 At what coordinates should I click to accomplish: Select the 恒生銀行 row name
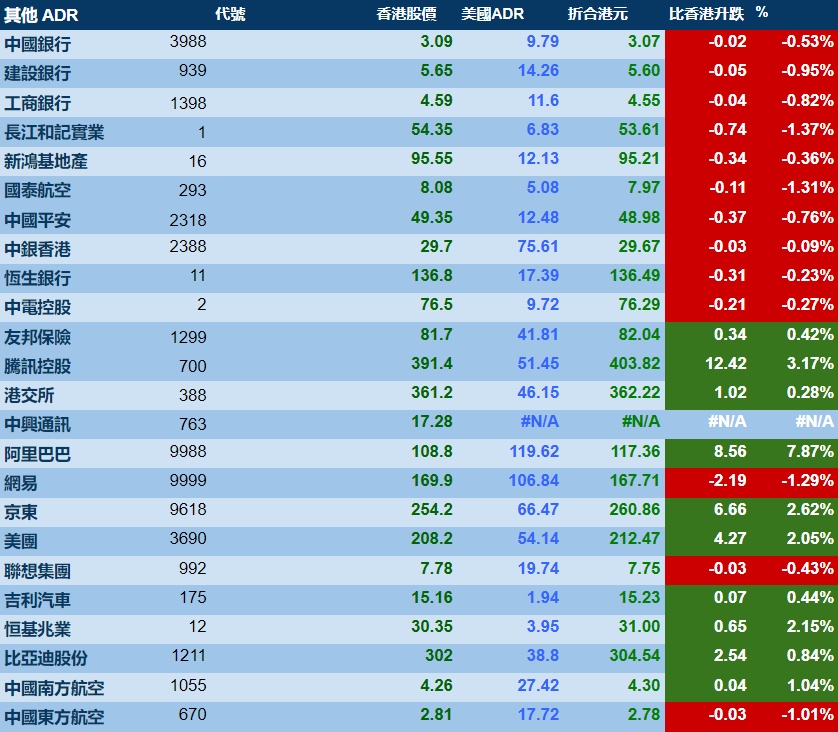pos(37,278)
